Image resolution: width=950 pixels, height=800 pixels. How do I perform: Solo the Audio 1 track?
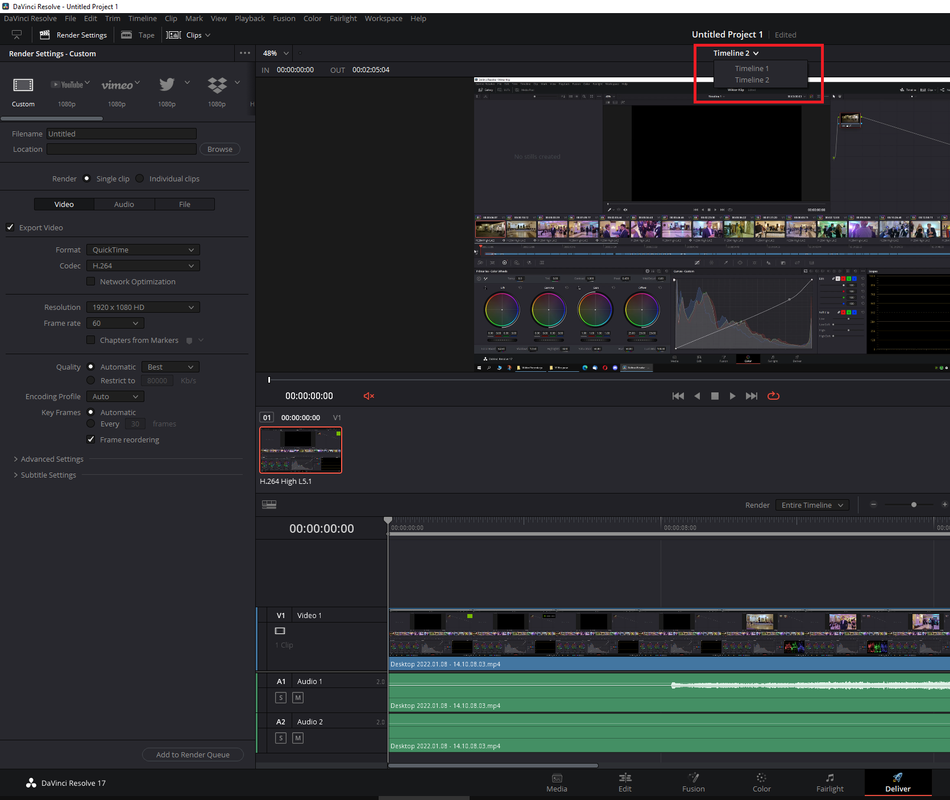pyautogui.click(x=281, y=698)
